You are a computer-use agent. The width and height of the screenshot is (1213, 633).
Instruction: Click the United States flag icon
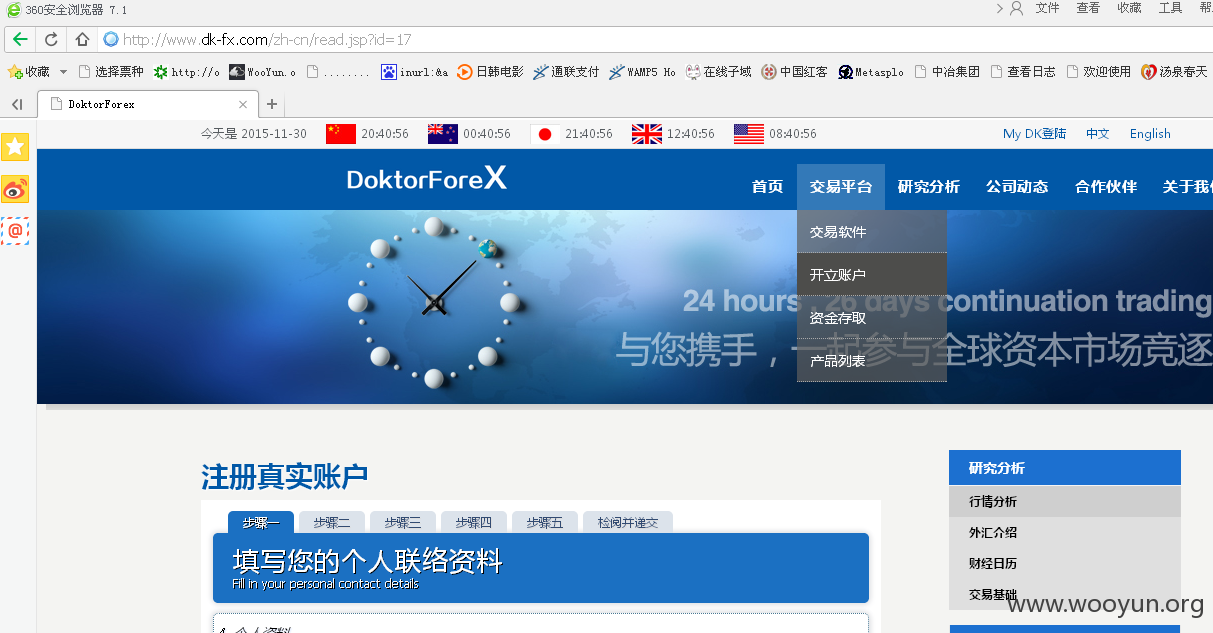click(749, 134)
